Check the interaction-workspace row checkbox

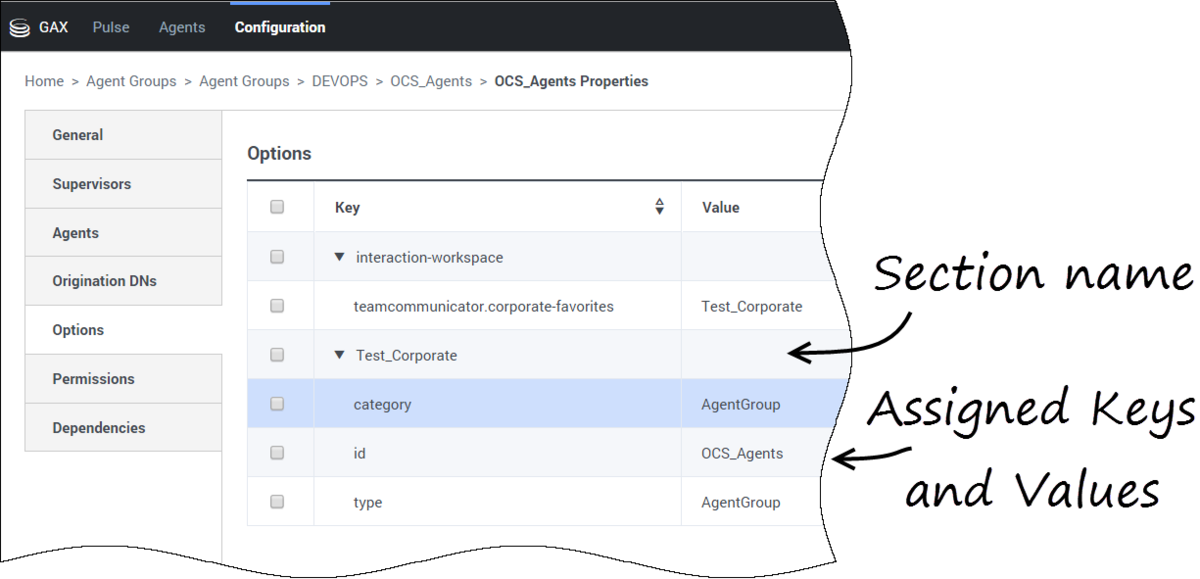point(277,257)
